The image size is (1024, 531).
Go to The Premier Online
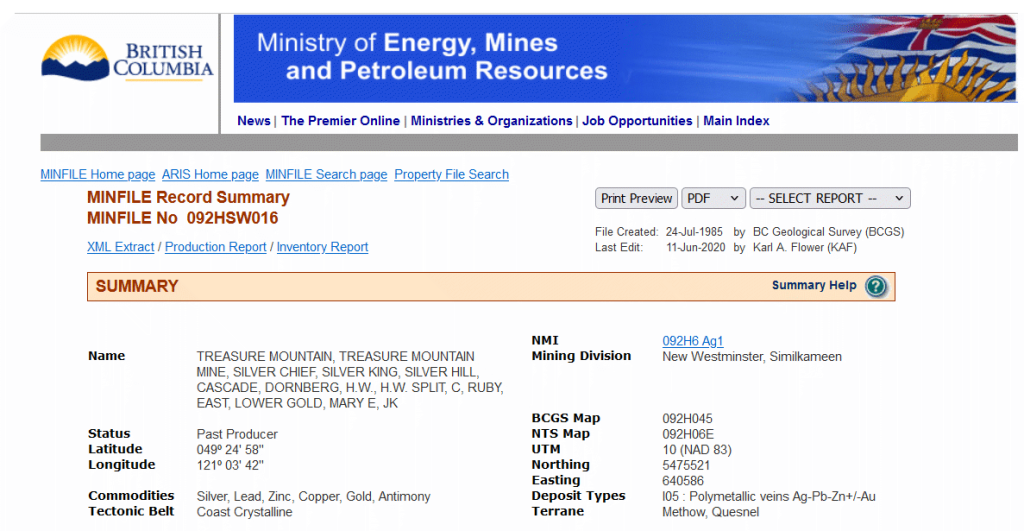click(340, 121)
